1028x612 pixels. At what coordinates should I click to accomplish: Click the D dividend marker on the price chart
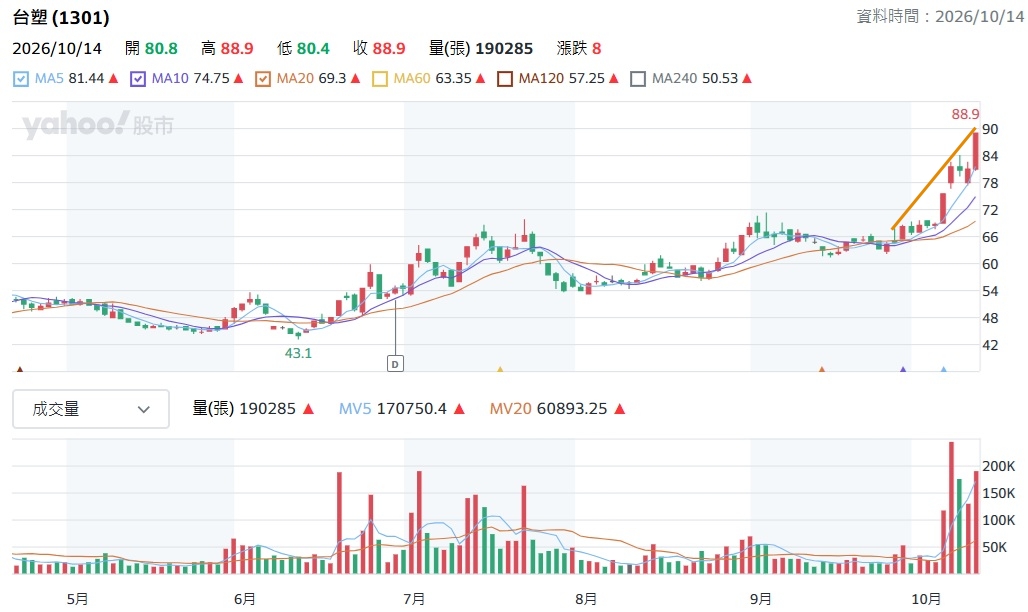(x=395, y=363)
